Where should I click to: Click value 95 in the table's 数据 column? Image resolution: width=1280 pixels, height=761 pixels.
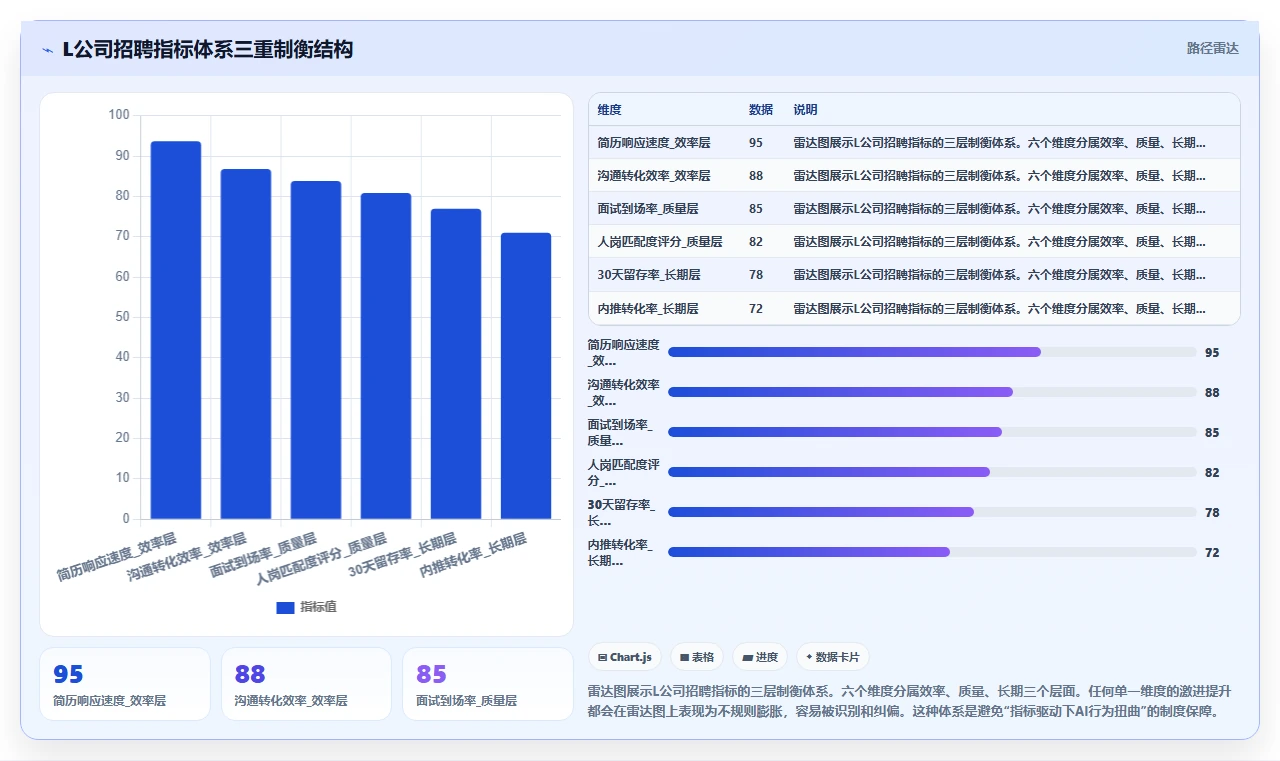click(x=756, y=143)
